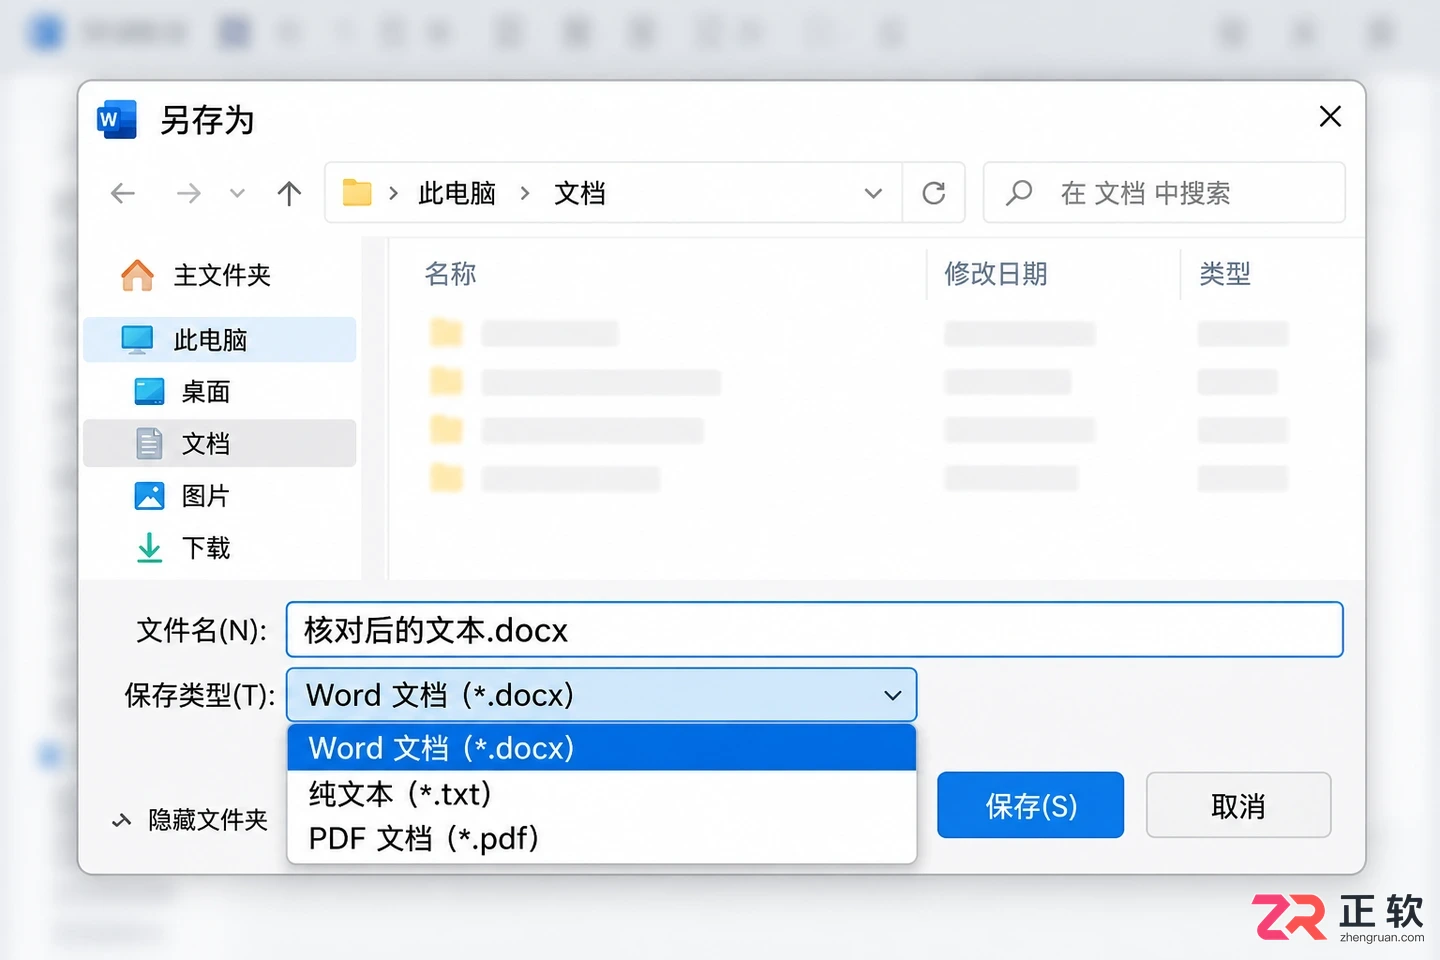The width and height of the screenshot is (1440, 960).
Task: Select 文档 in the address path
Action: (580, 193)
